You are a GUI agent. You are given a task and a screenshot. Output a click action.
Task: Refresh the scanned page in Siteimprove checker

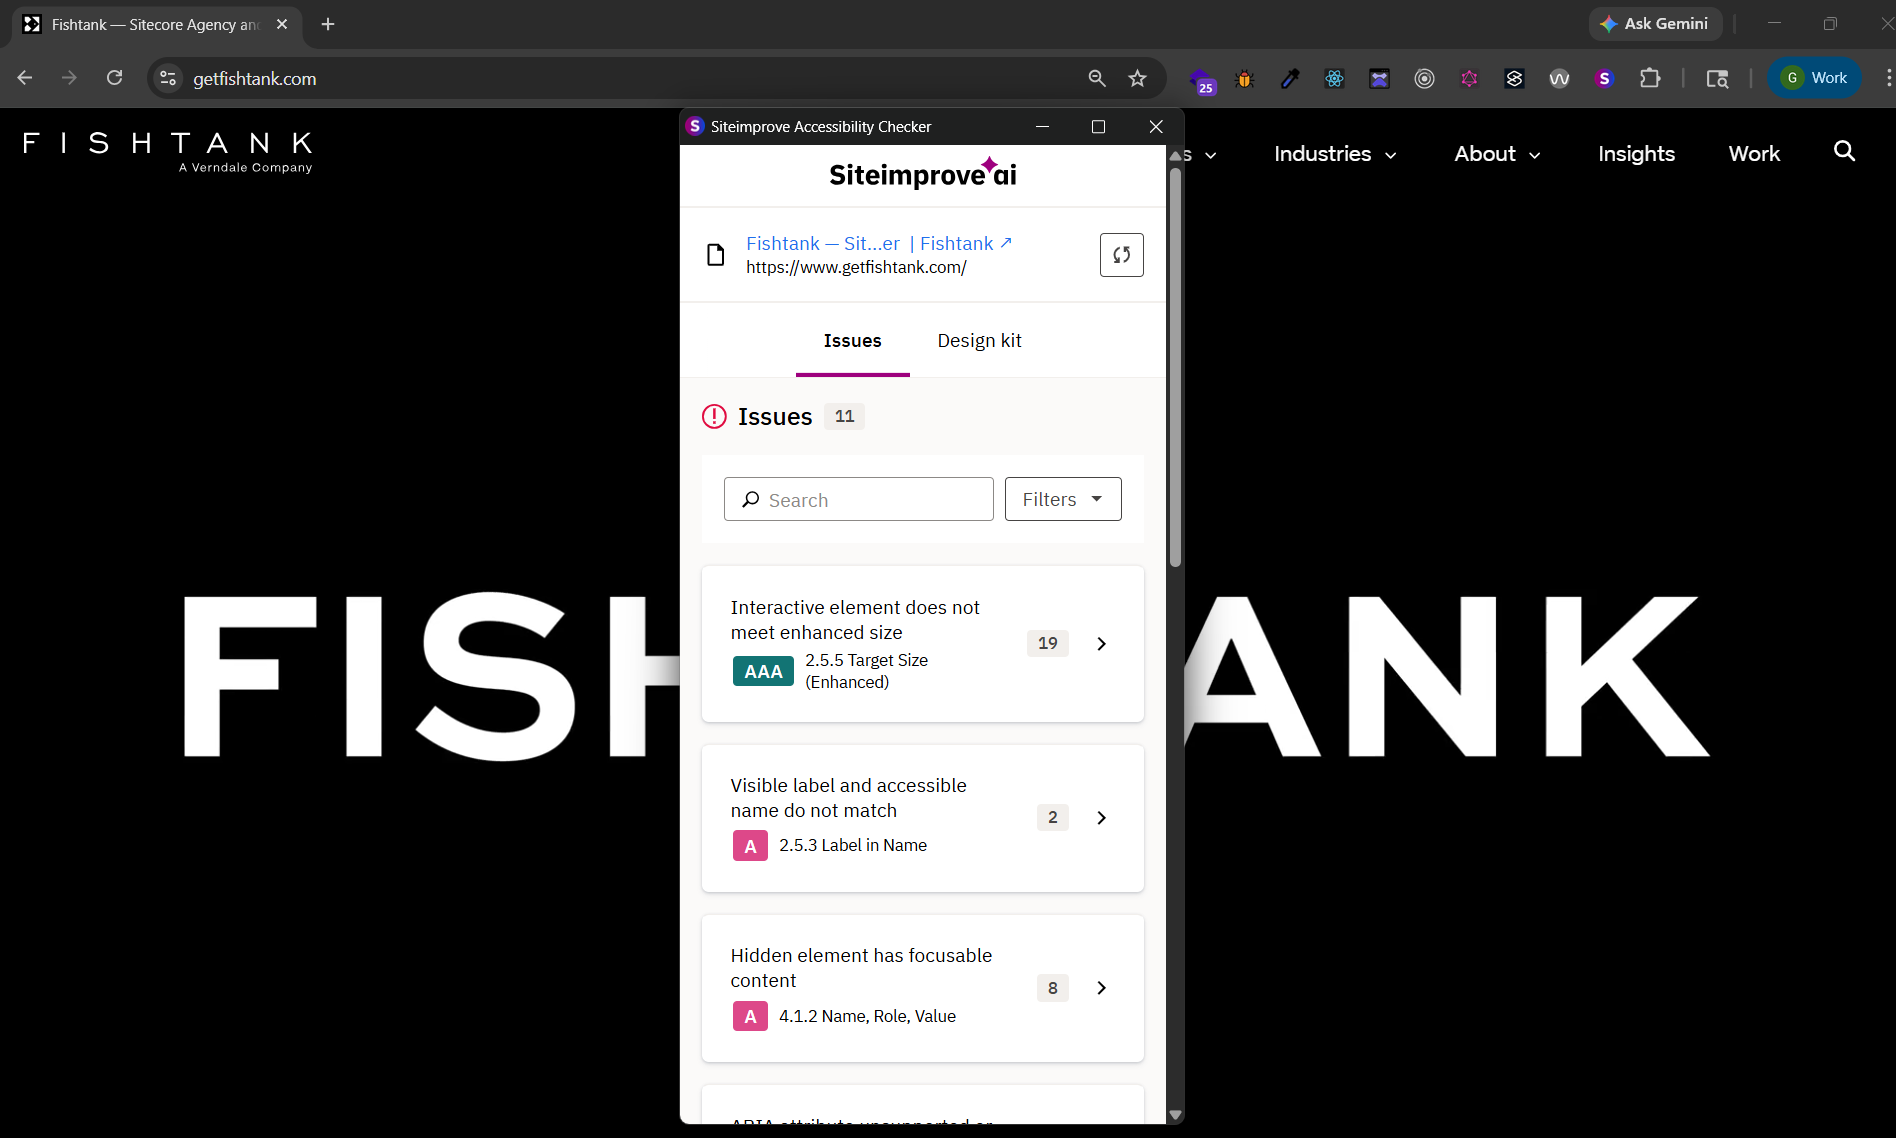pos(1121,255)
